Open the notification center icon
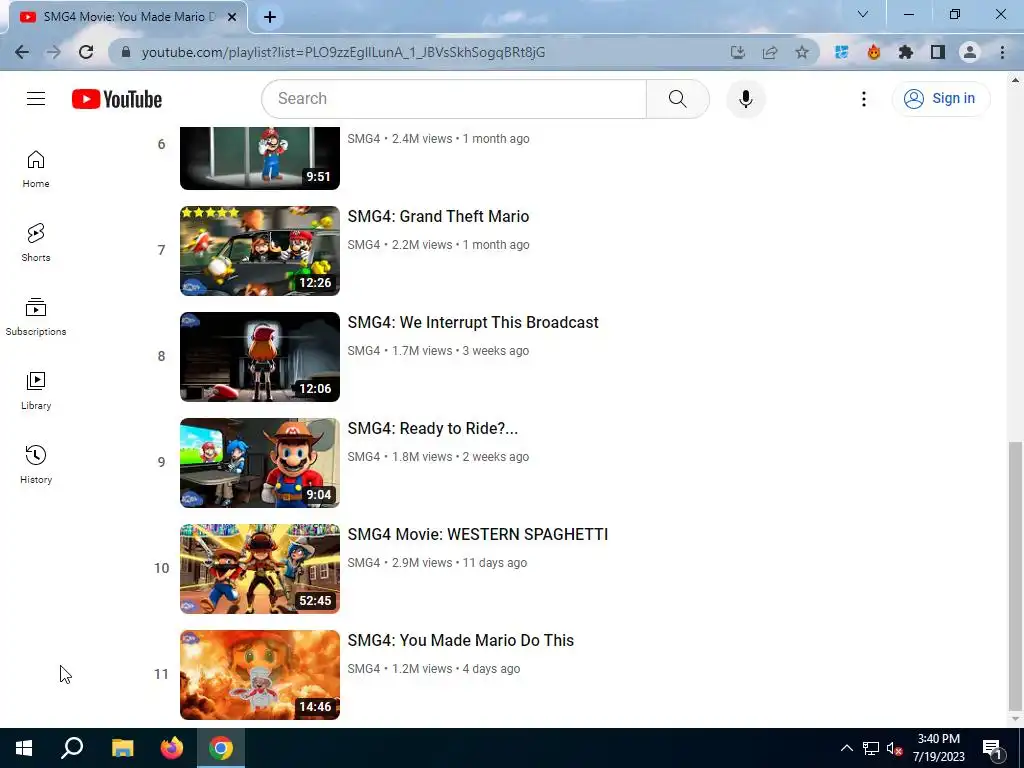Screen dimensions: 1024x768 pos(992,748)
